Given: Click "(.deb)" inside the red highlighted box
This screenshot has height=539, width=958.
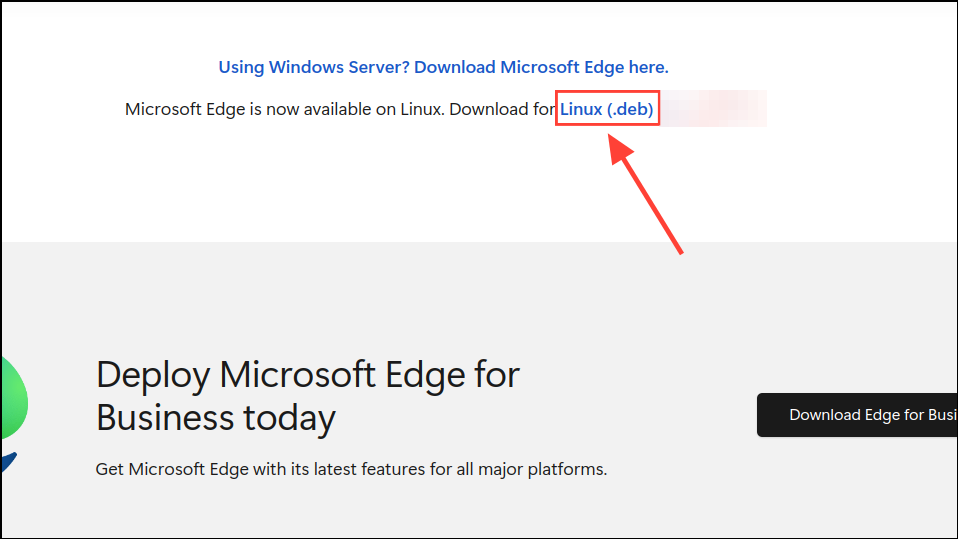Looking at the screenshot, I should [630, 109].
